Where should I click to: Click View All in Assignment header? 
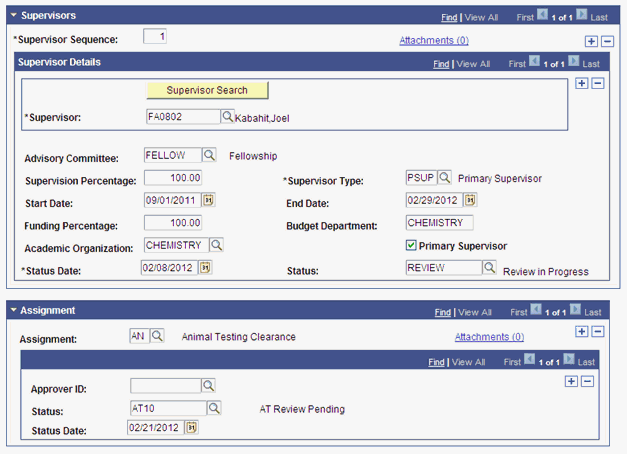[475, 312]
